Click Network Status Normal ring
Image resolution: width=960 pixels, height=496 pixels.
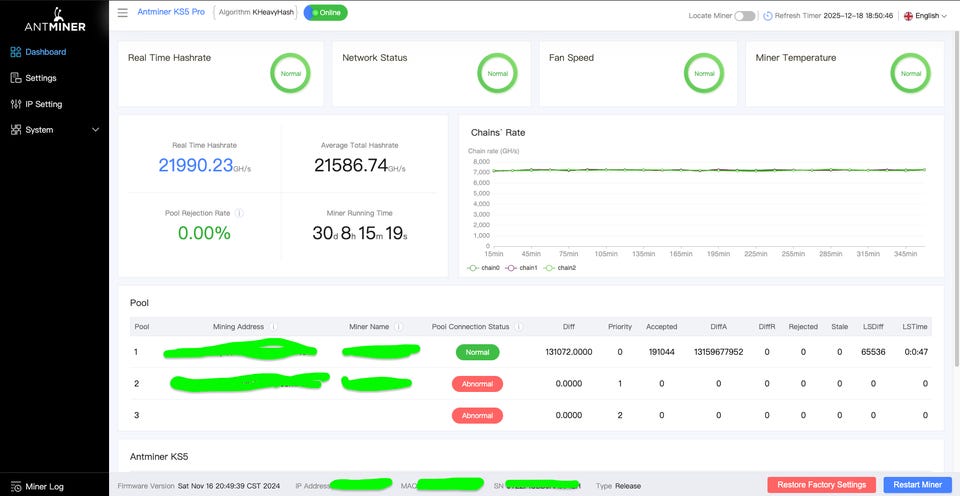pyautogui.click(x=497, y=73)
